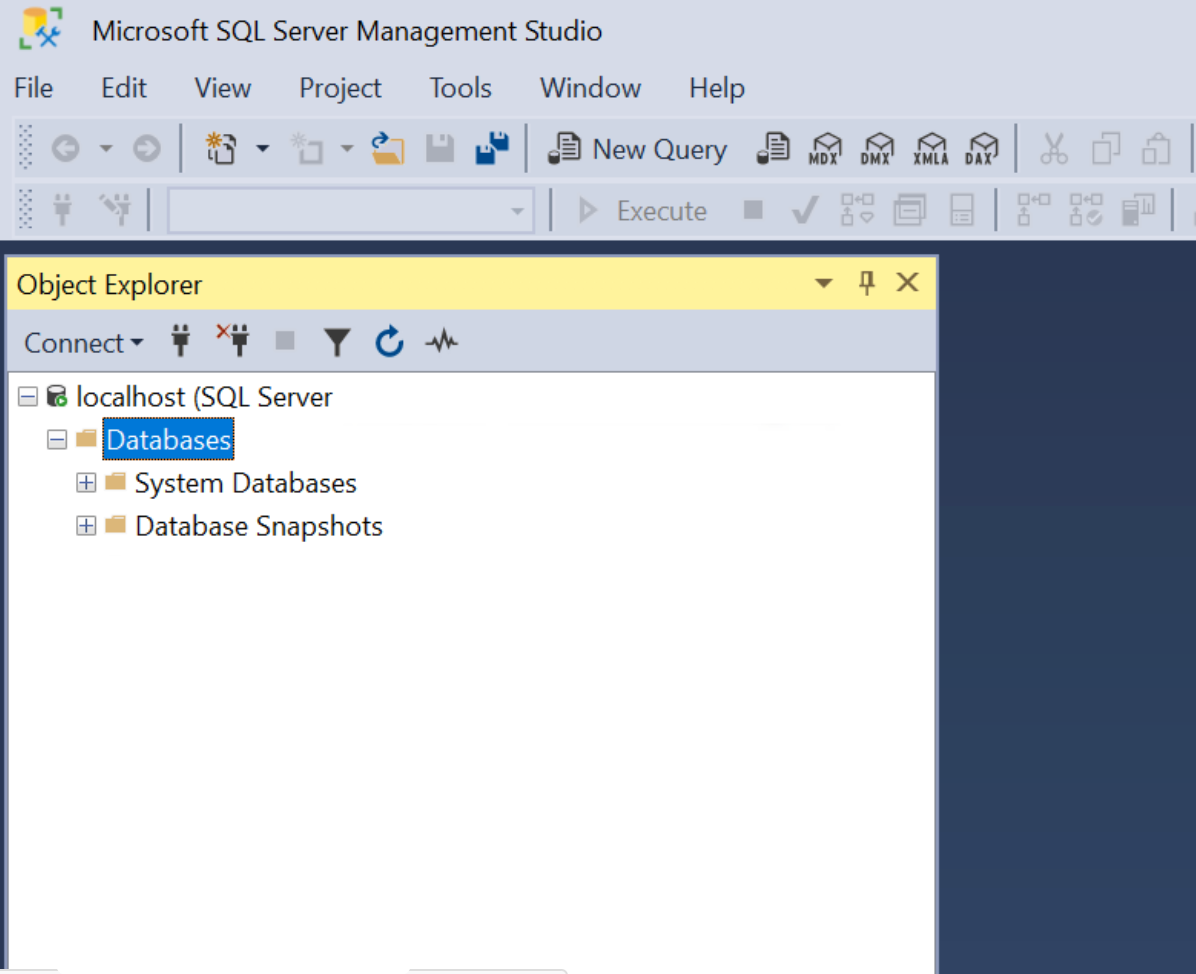The image size is (1196, 974).
Task: Click the Parse checkmark icon
Action: point(805,209)
